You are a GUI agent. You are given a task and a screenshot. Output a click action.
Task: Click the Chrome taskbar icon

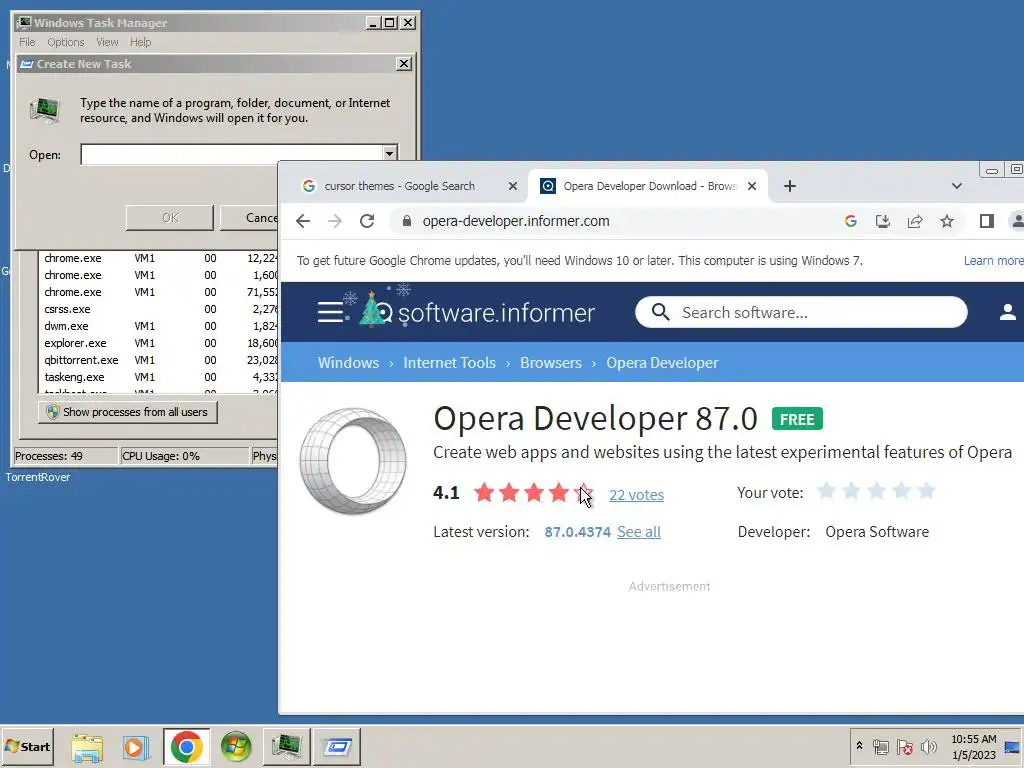coord(187,746)
